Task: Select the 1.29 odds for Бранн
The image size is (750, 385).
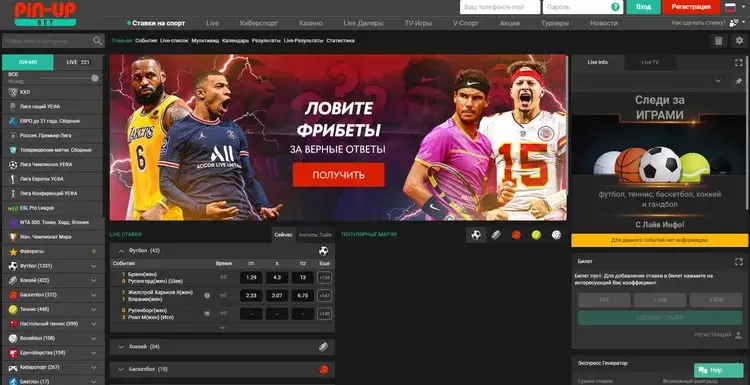Action: pos(251,278)
